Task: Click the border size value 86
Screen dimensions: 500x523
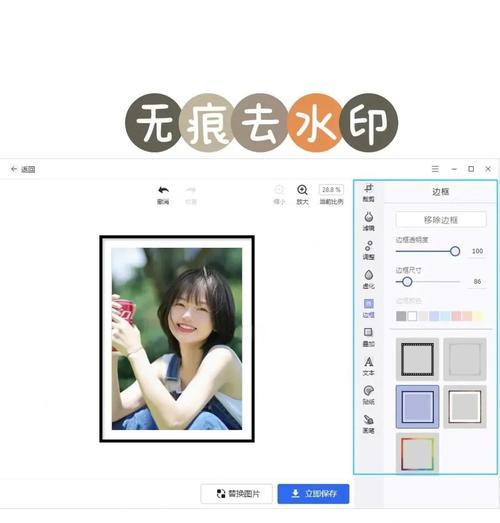Action: pos(477,282)
